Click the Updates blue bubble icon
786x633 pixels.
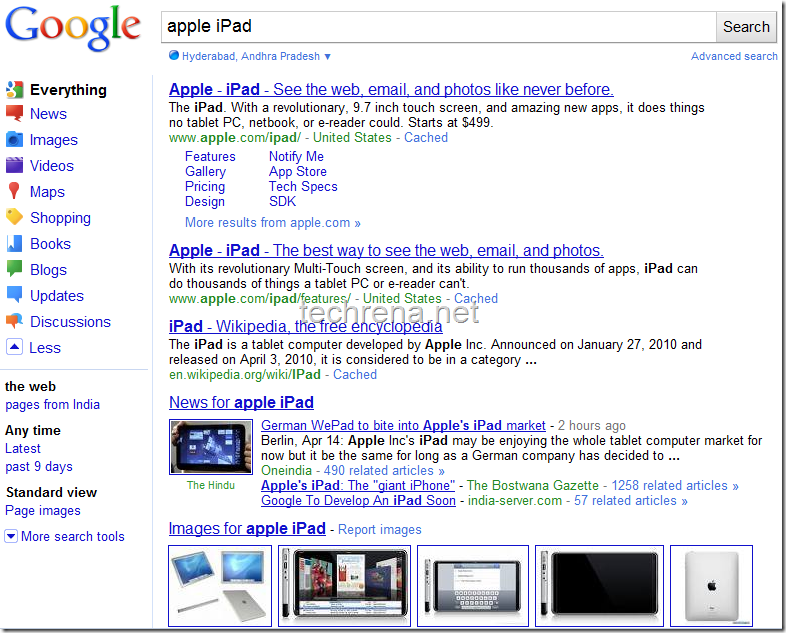click(x=15, y=295)
